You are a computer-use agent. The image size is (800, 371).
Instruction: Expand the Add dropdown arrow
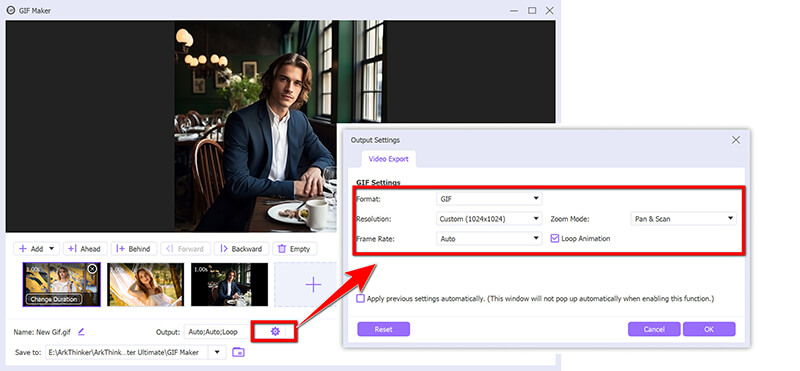tap(51, 249)
